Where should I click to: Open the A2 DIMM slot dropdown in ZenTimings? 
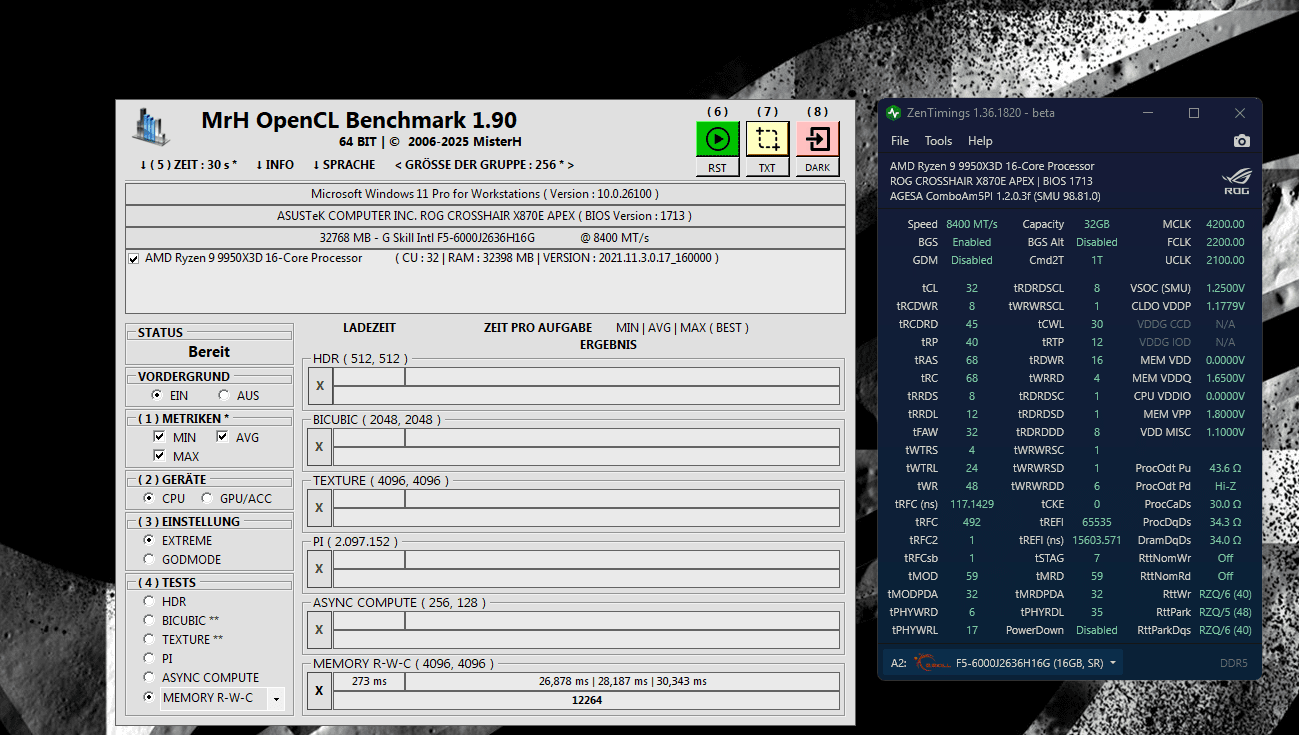[x=1004, y=663]
